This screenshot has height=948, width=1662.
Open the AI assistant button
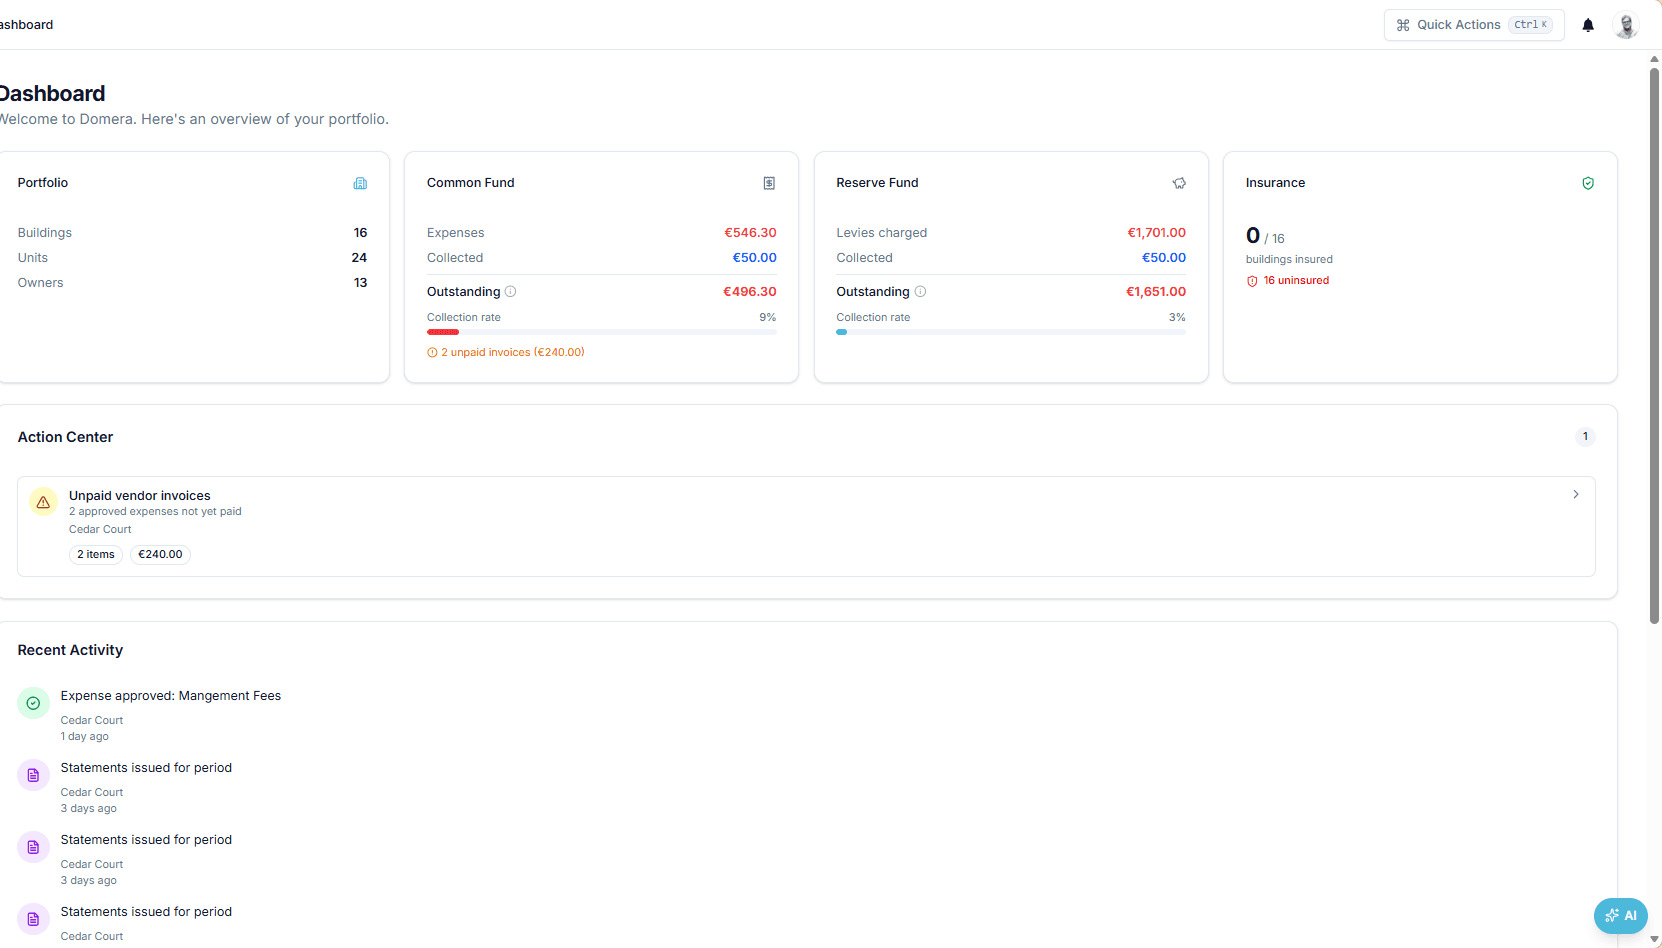coord(1620,915)
